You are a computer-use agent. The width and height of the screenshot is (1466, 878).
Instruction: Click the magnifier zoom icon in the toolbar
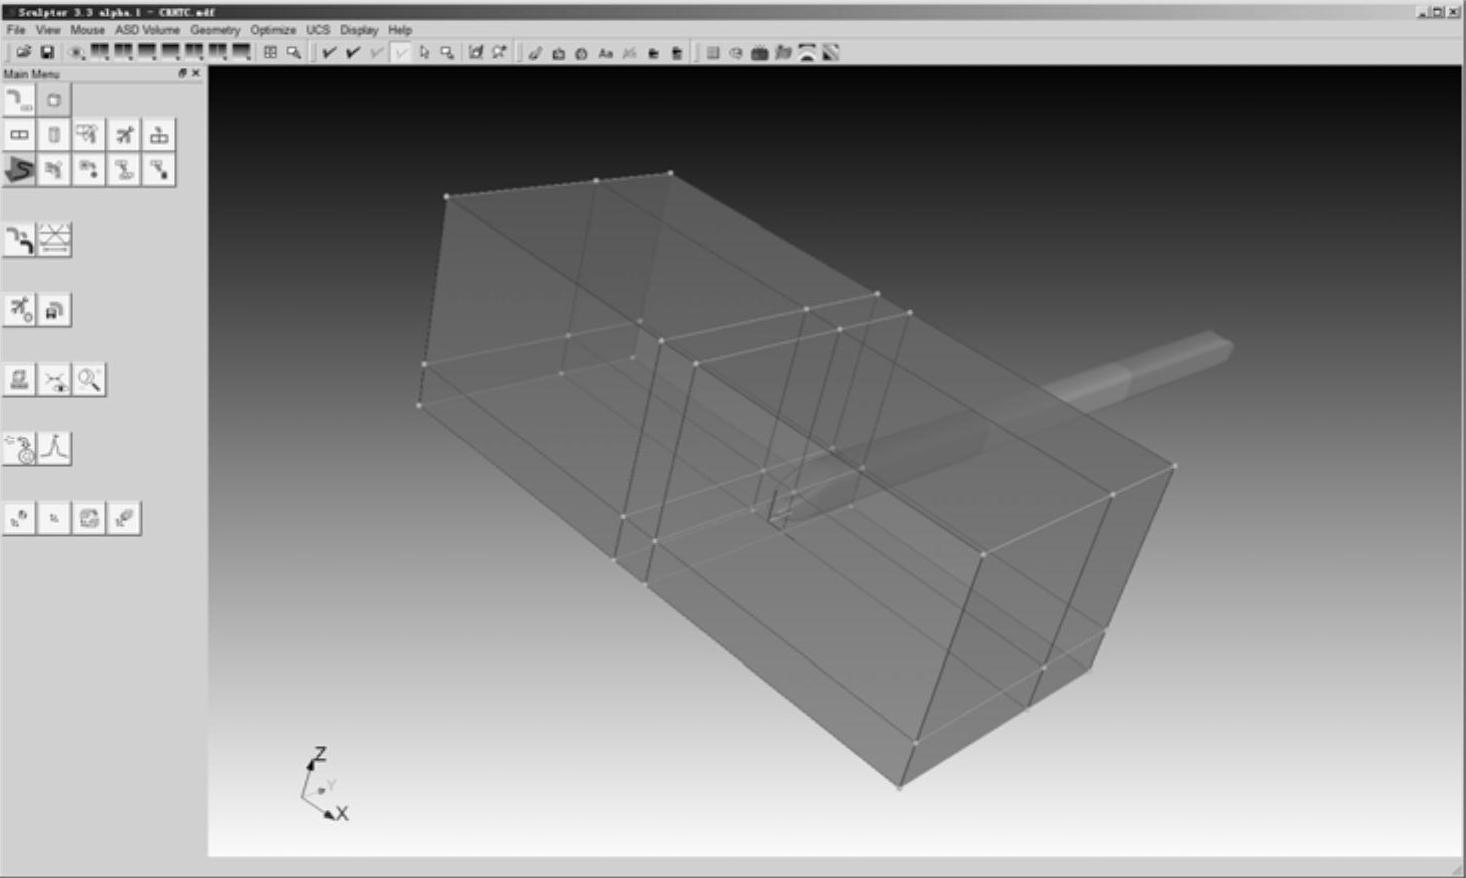[x=294, y=52]
